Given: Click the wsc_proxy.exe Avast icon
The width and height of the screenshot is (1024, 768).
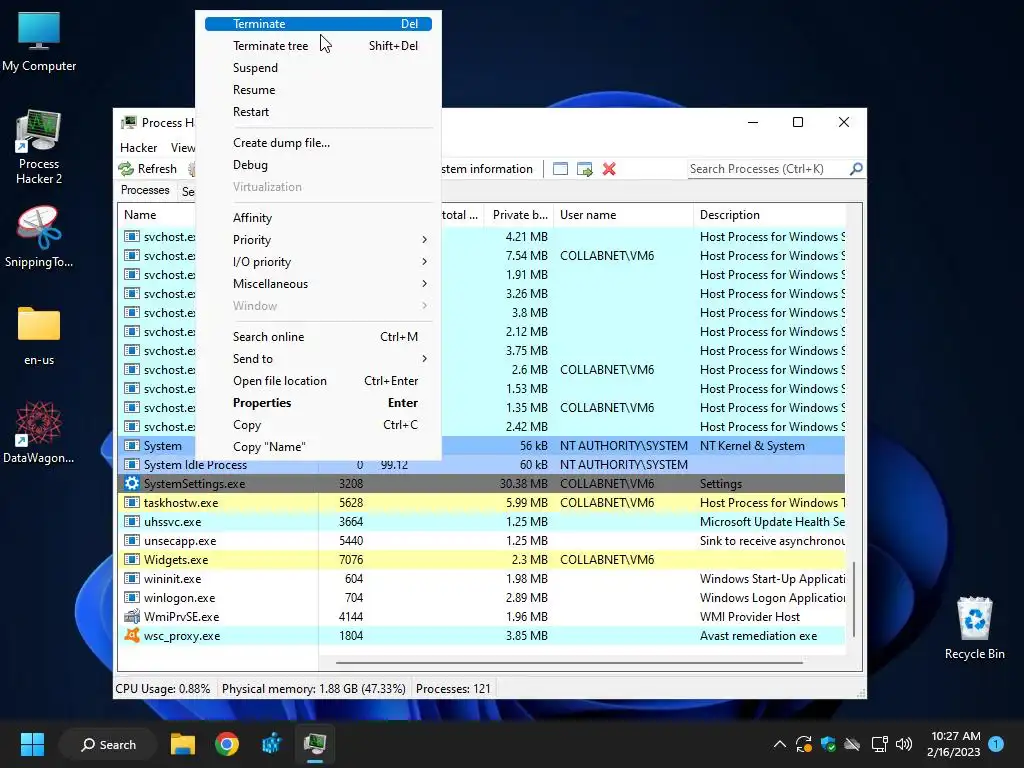Looking at the screenshot, I should coord(132,635).
